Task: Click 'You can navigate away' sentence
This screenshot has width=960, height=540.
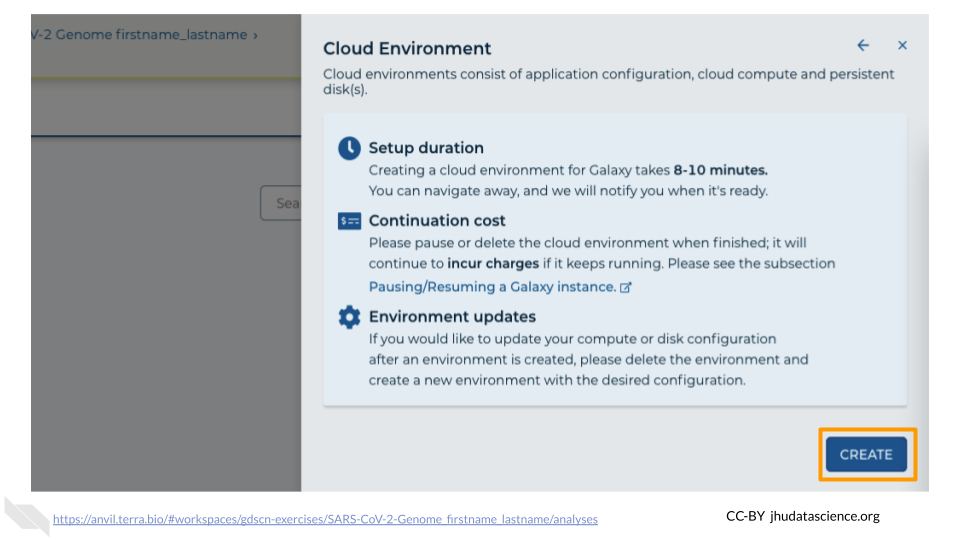Action: (x=568, y=191)
